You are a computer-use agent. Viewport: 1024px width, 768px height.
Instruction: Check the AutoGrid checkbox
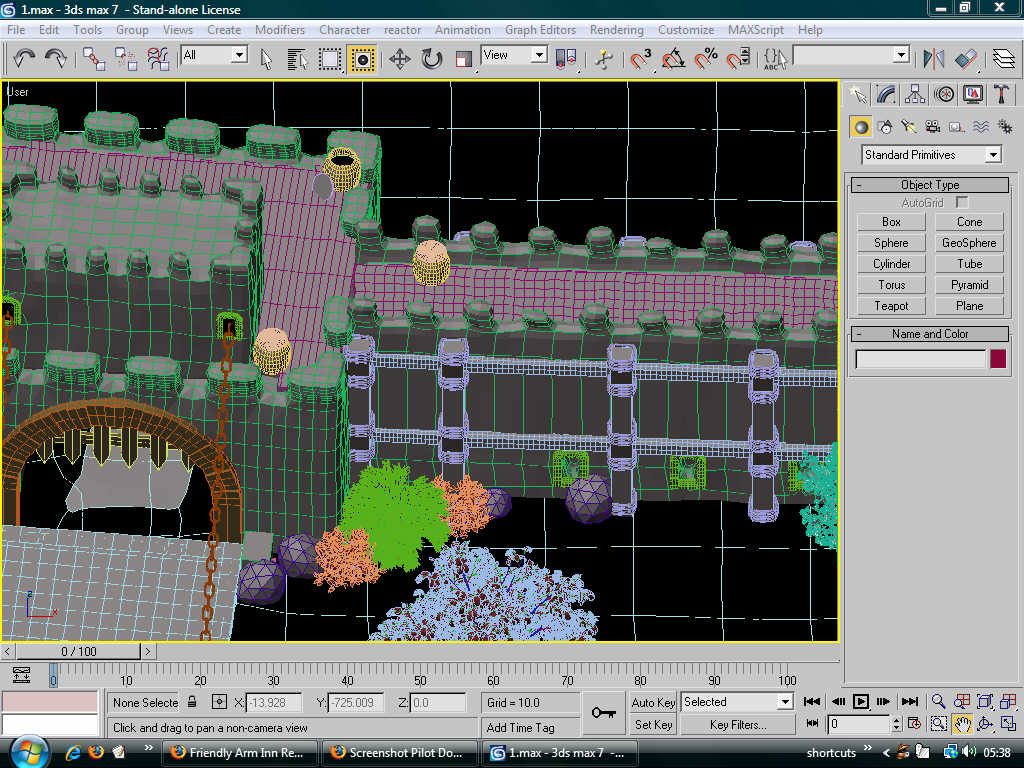[x=961, y=202]
